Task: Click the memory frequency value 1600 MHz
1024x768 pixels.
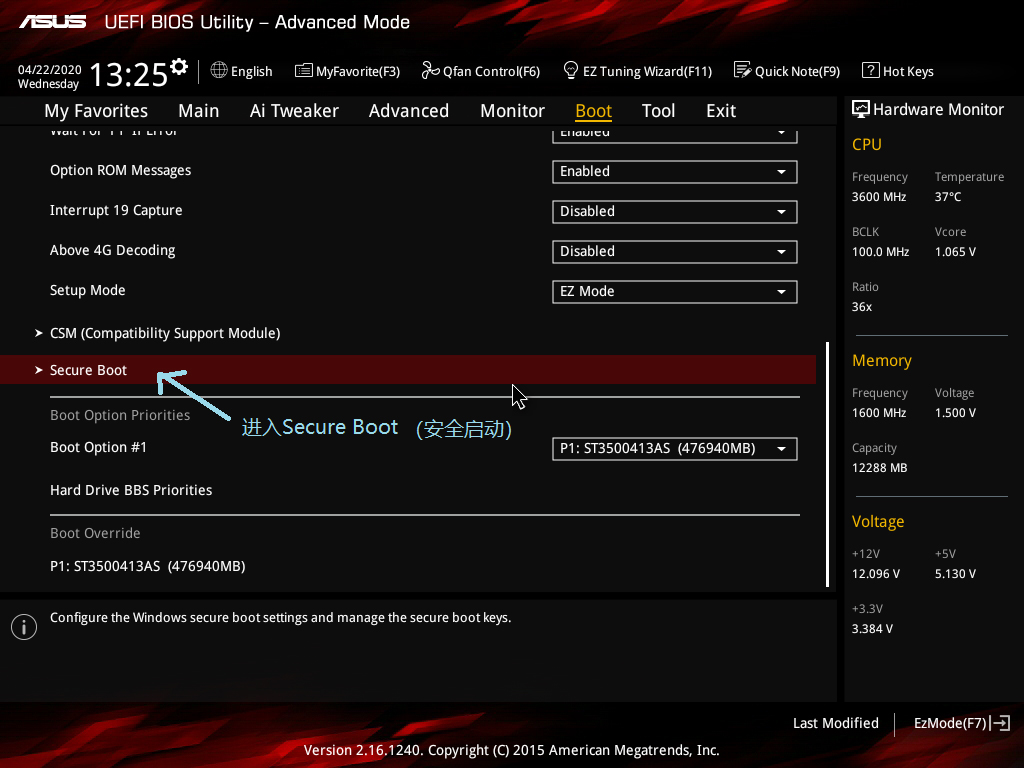Action: click(879, 413)
